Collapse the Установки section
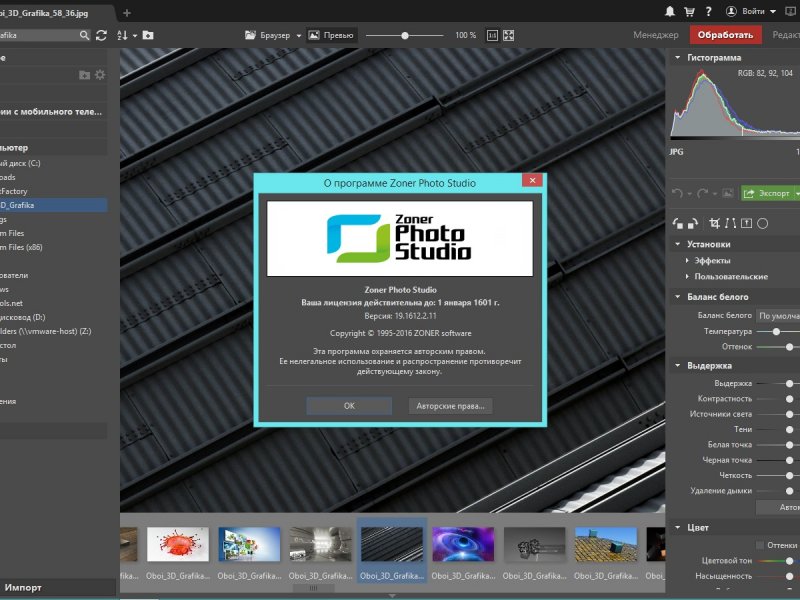 pyautogui.click(x=678, y=244)
